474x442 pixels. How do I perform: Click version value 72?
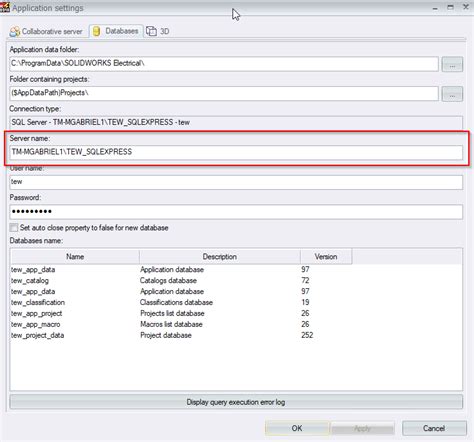pos(305,280)
